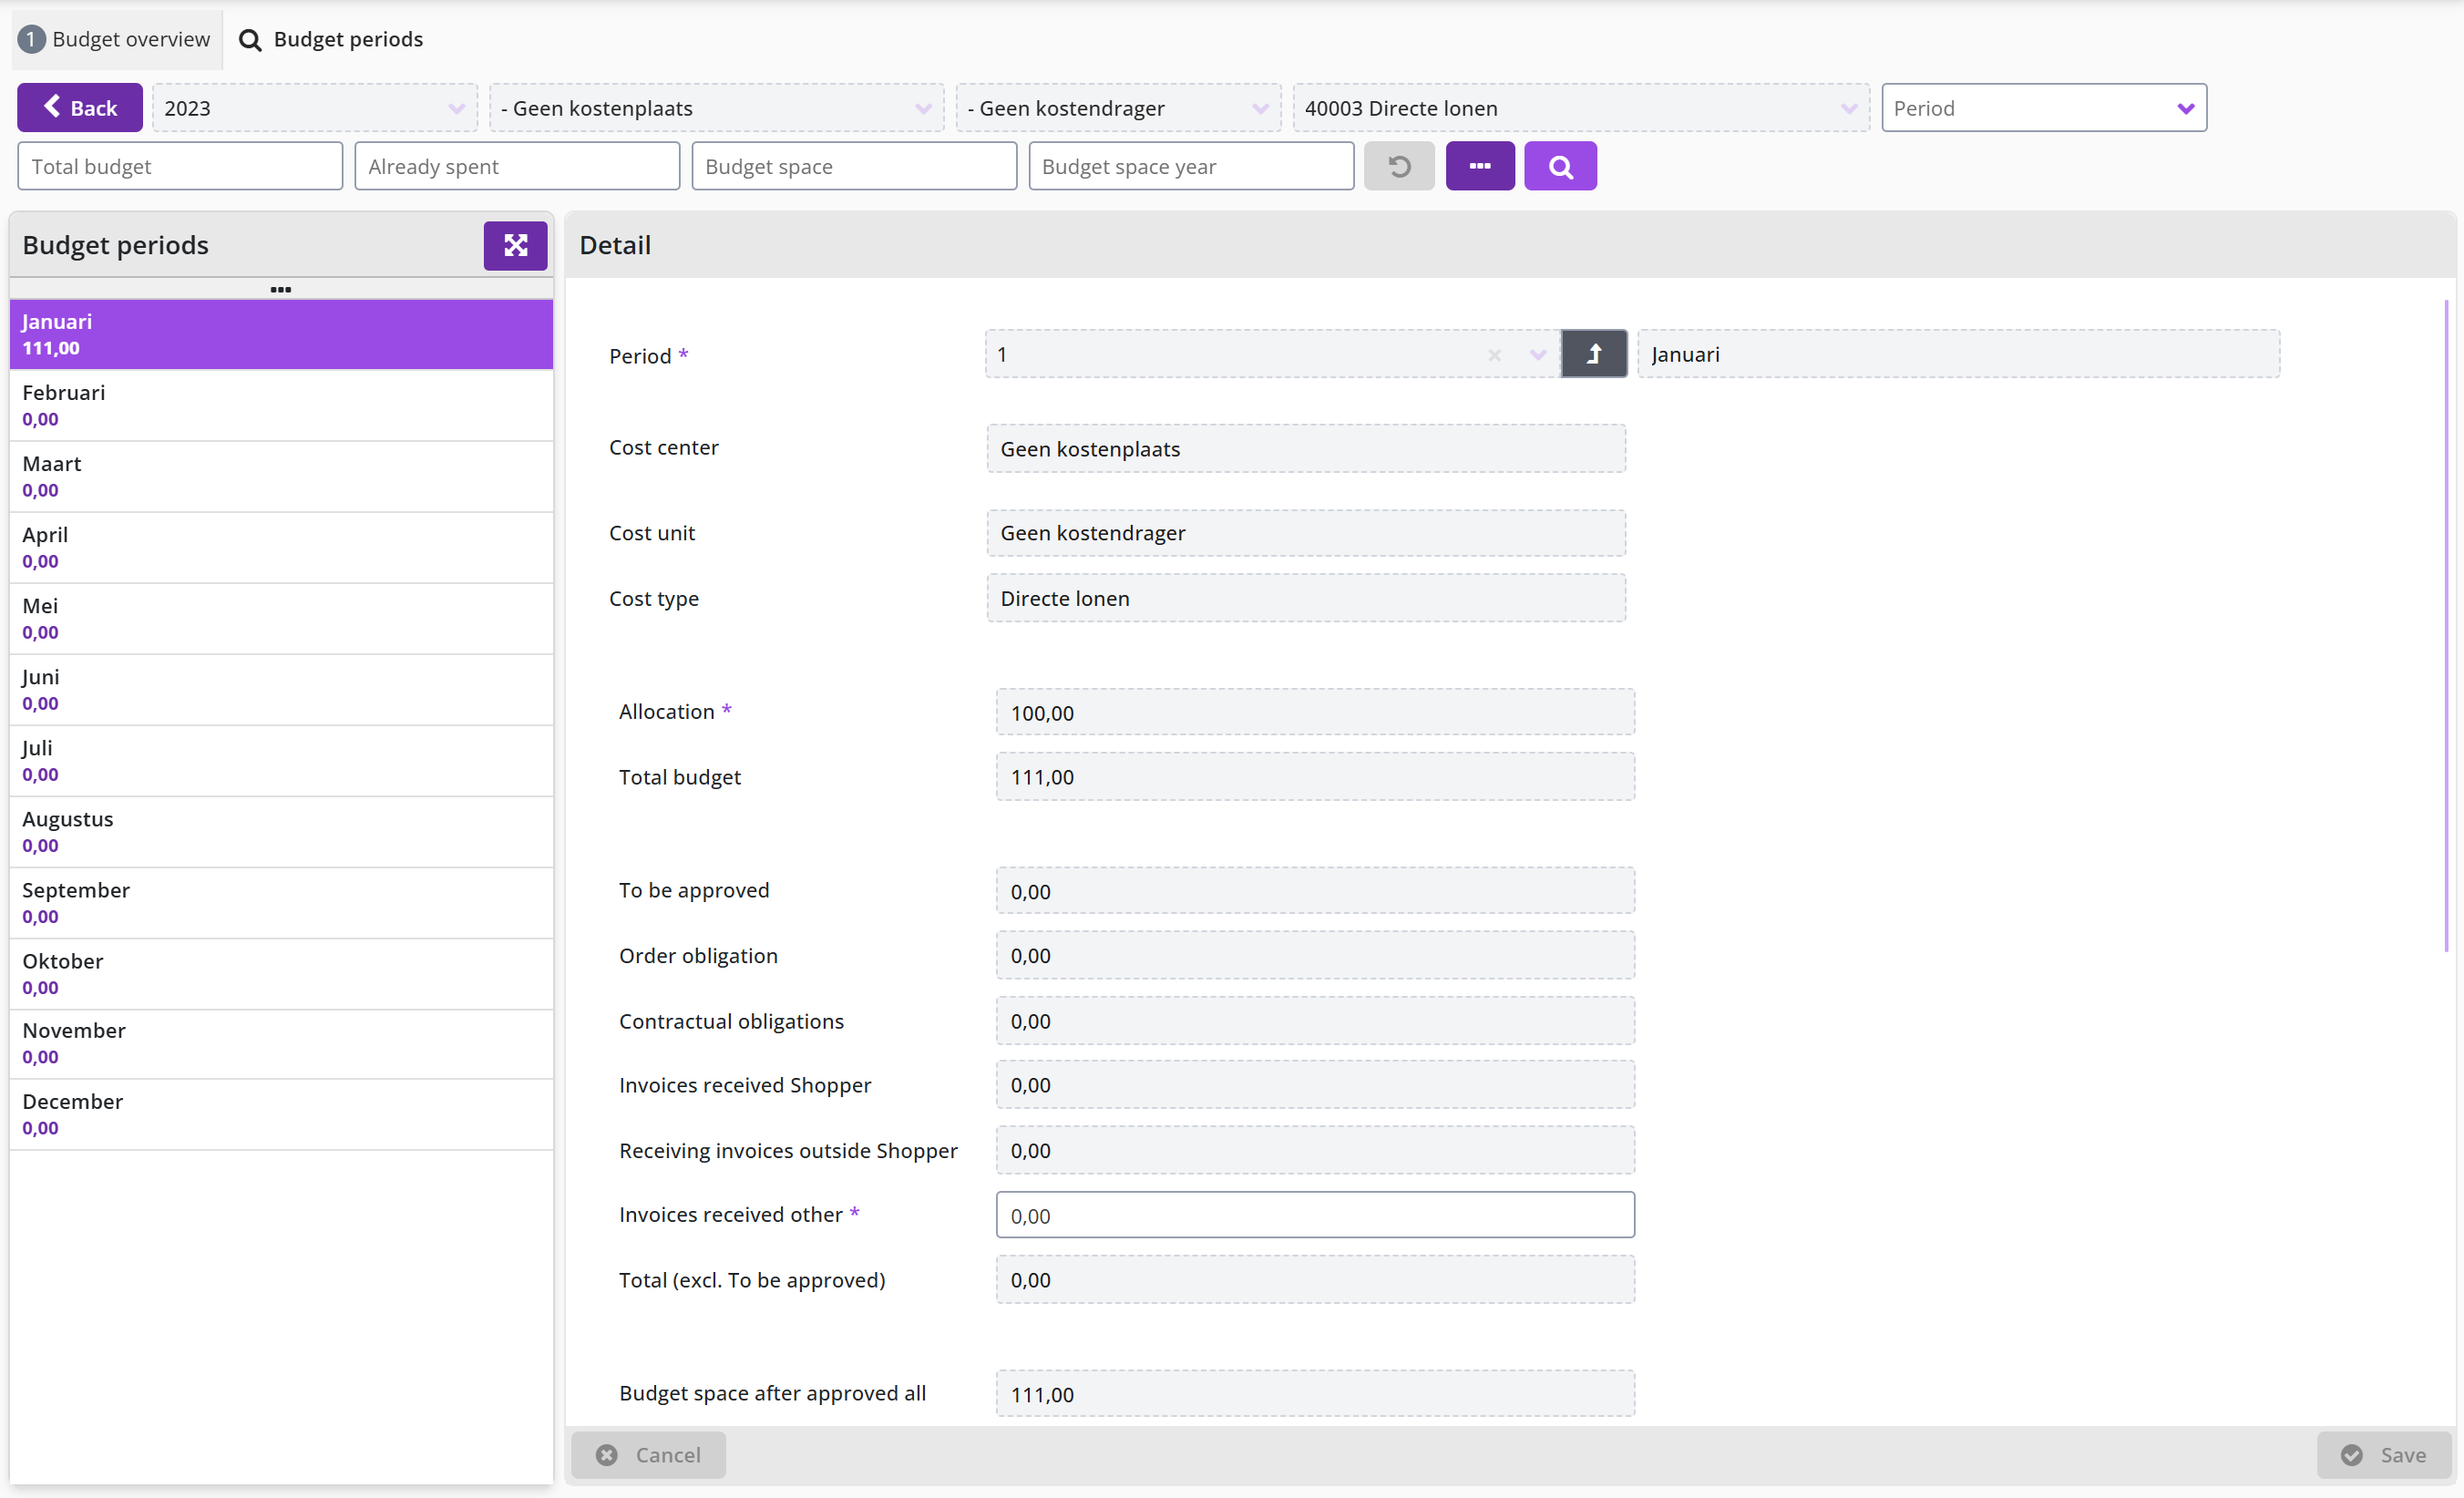Select the November budget period
This screenshot has width=2464, height=1498.
tap(281, 1044)
